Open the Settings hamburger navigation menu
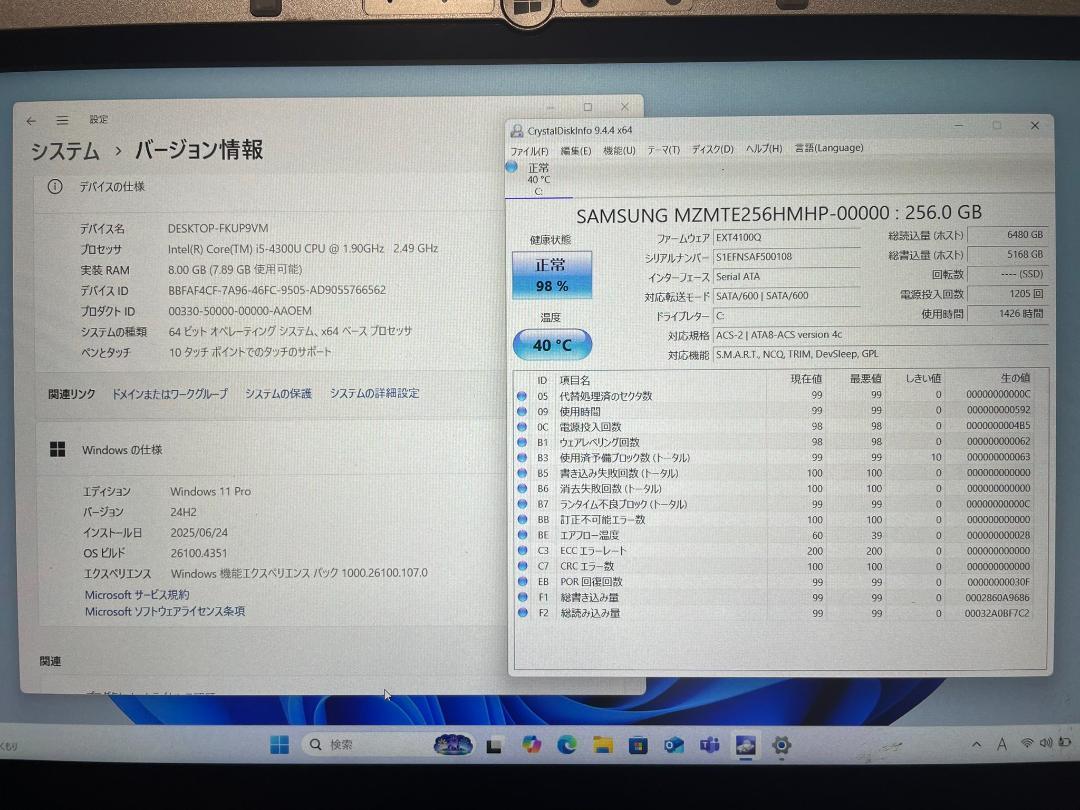Image resolution: width=1080 pixels, height=810 pixels. (63, 121)
